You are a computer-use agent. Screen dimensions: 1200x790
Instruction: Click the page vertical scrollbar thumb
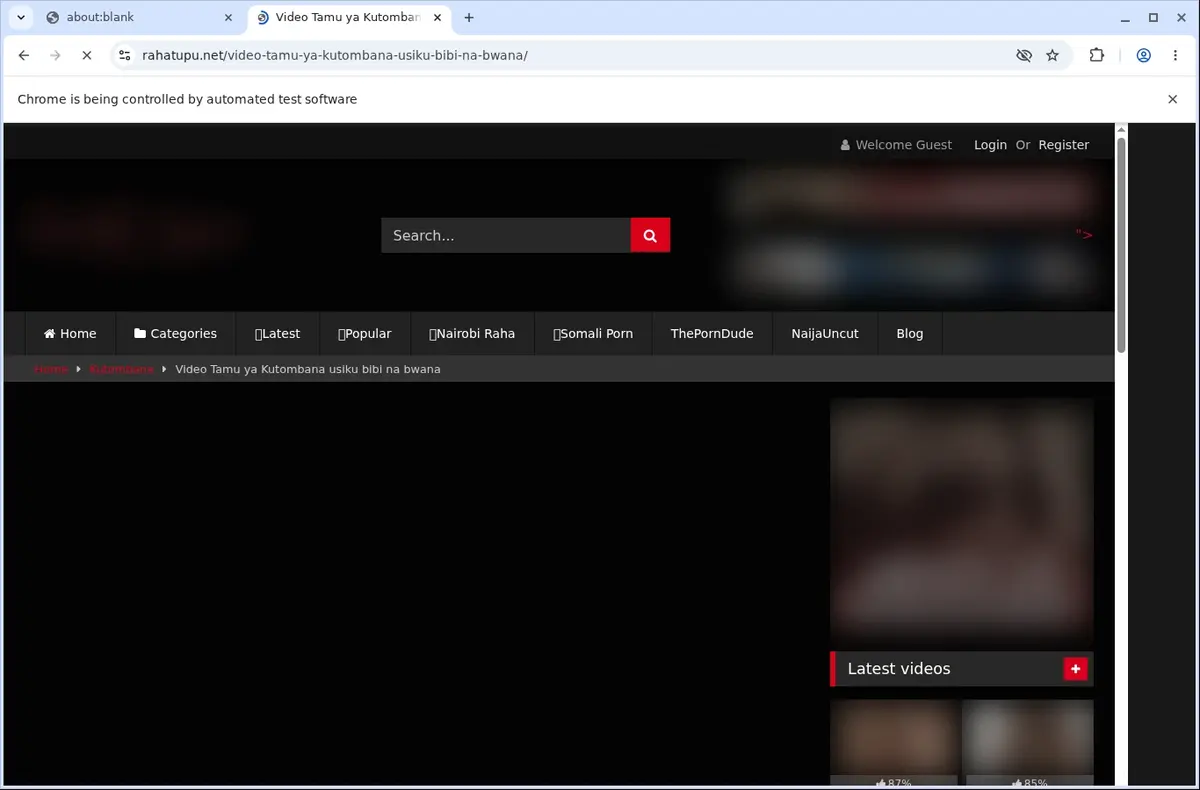point(1121,245)
